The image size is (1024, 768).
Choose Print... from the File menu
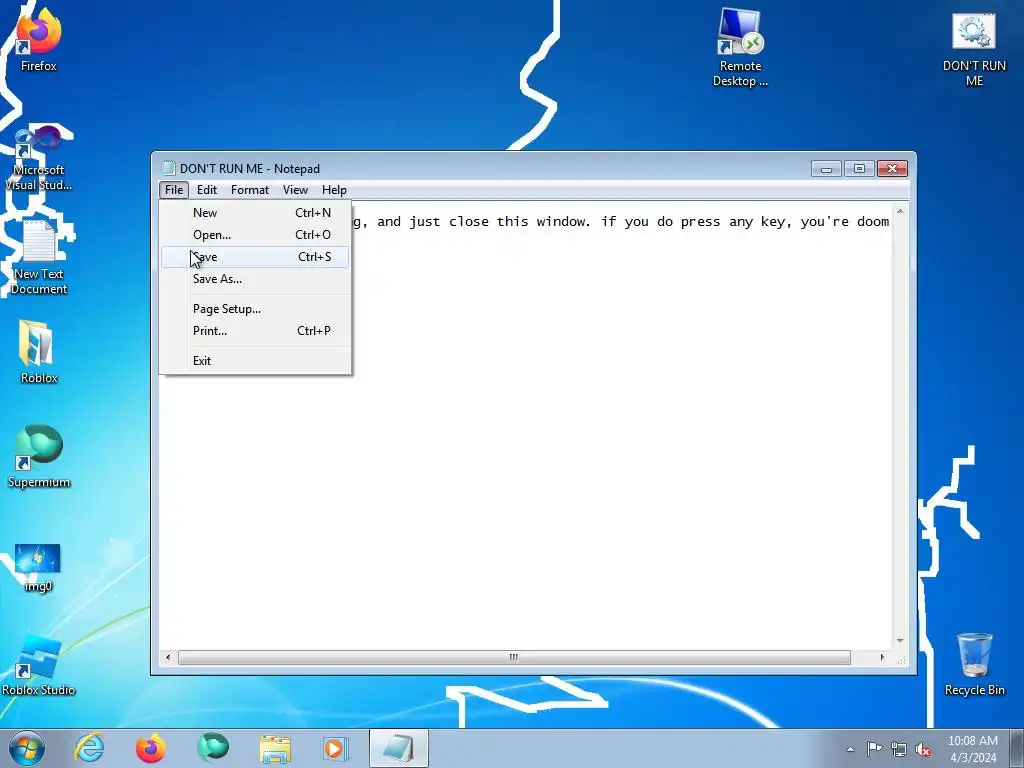pos(255,331)
